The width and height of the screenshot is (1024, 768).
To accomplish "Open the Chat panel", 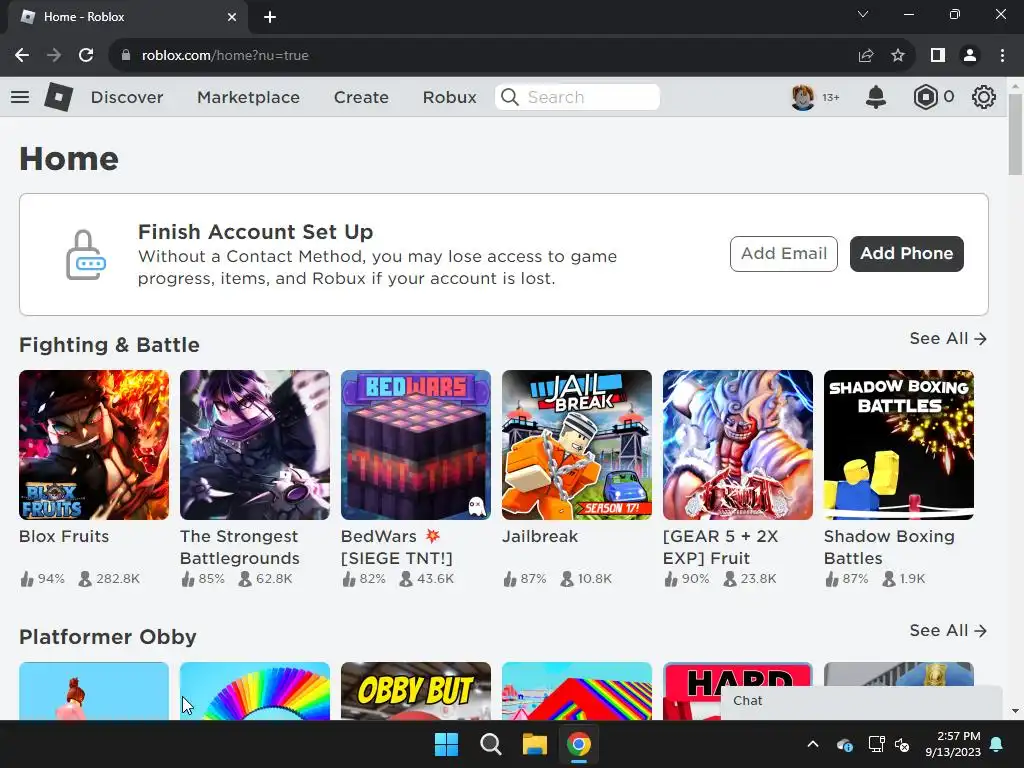I will coord(861,701).
